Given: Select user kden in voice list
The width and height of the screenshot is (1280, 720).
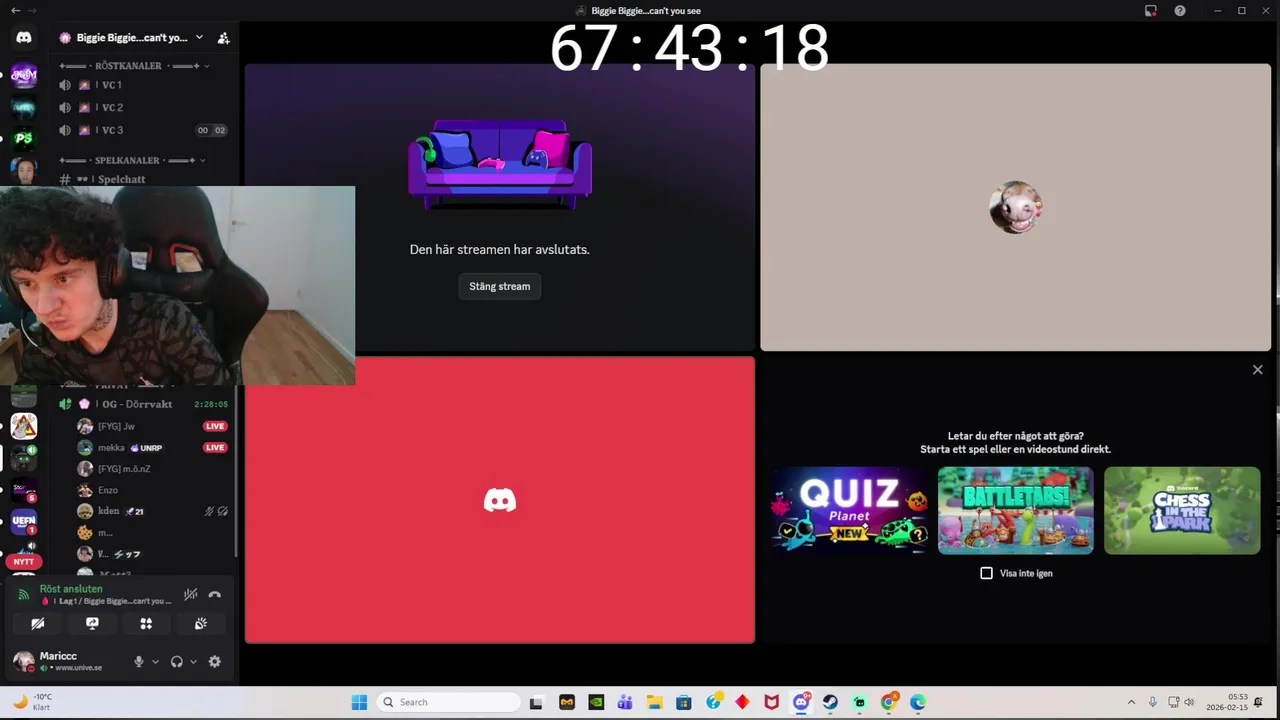Looking at the screenshot, I should click(153, 511).
